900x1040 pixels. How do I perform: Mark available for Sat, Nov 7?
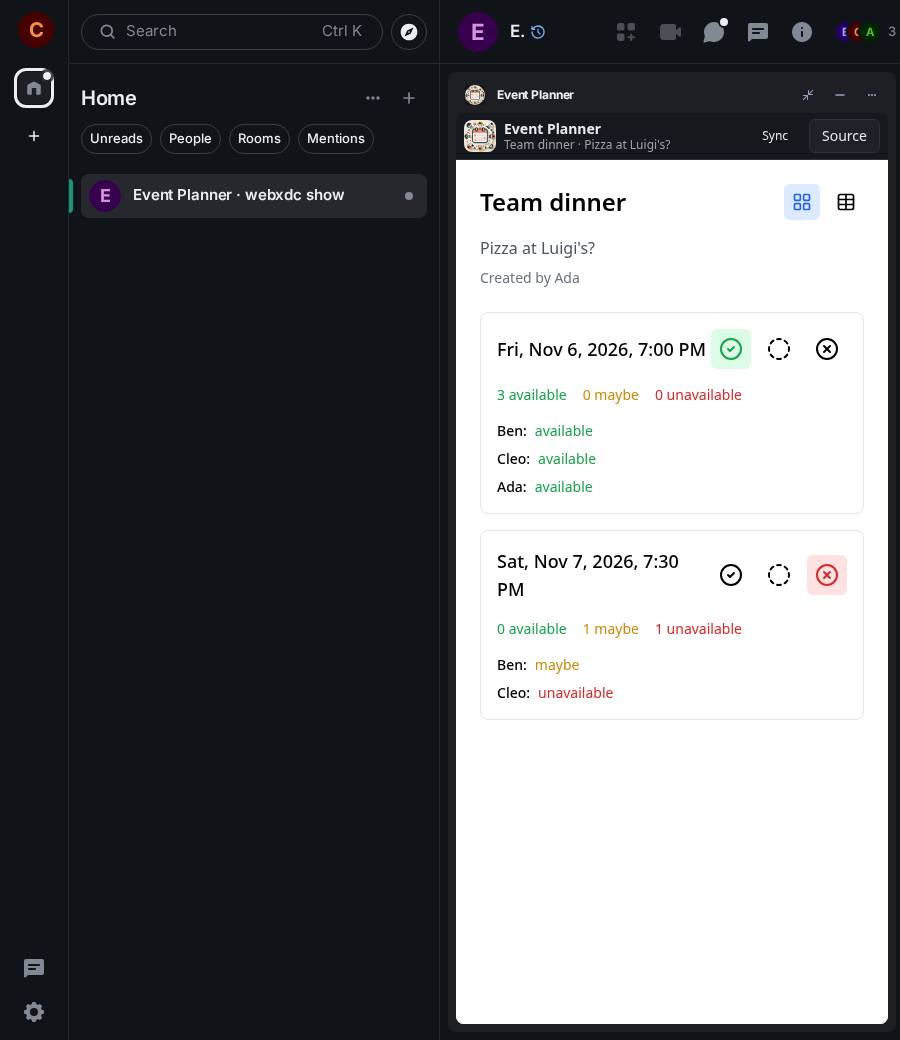pyautogui.click(x=731, y=575)
